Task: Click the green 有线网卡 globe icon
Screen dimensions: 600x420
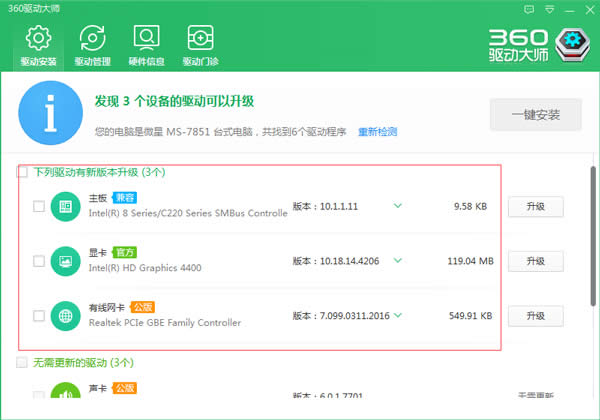Action: point(65,316)
